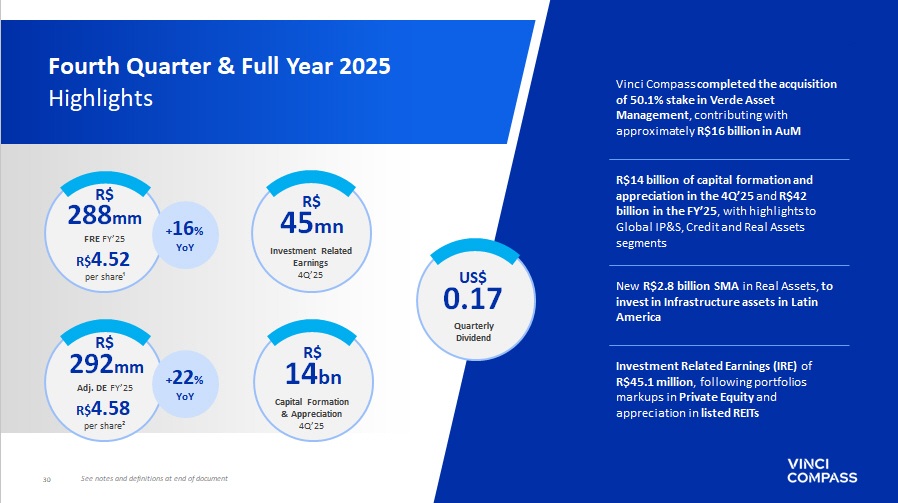This screenshot has height=503, width=898.
Task: Select the Quarterly Dividend label
Action: click(x=473, y=332)
